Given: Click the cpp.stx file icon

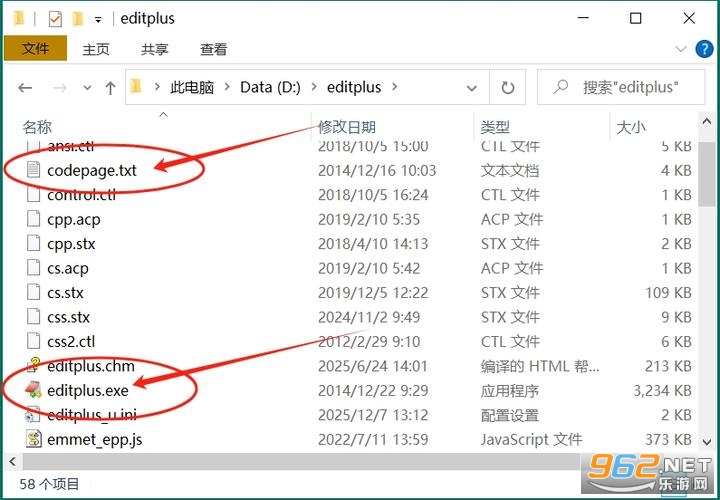Looking at the screenshot, I should [33, 244].
